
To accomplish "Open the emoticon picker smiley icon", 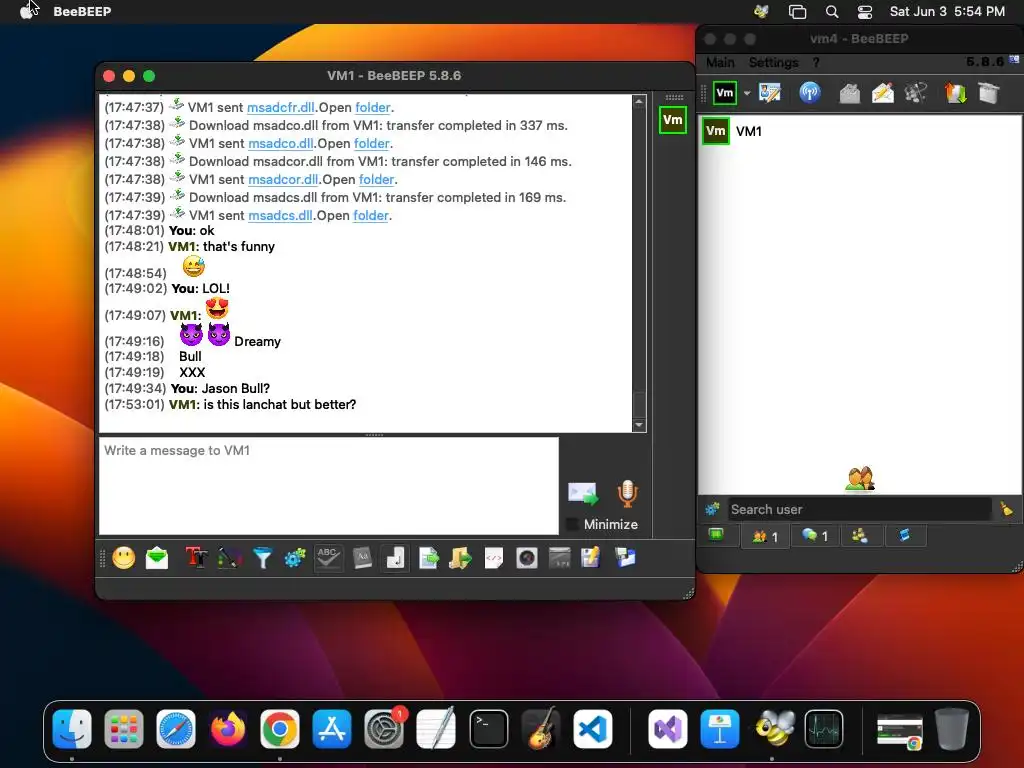I will tap(123, 558).
